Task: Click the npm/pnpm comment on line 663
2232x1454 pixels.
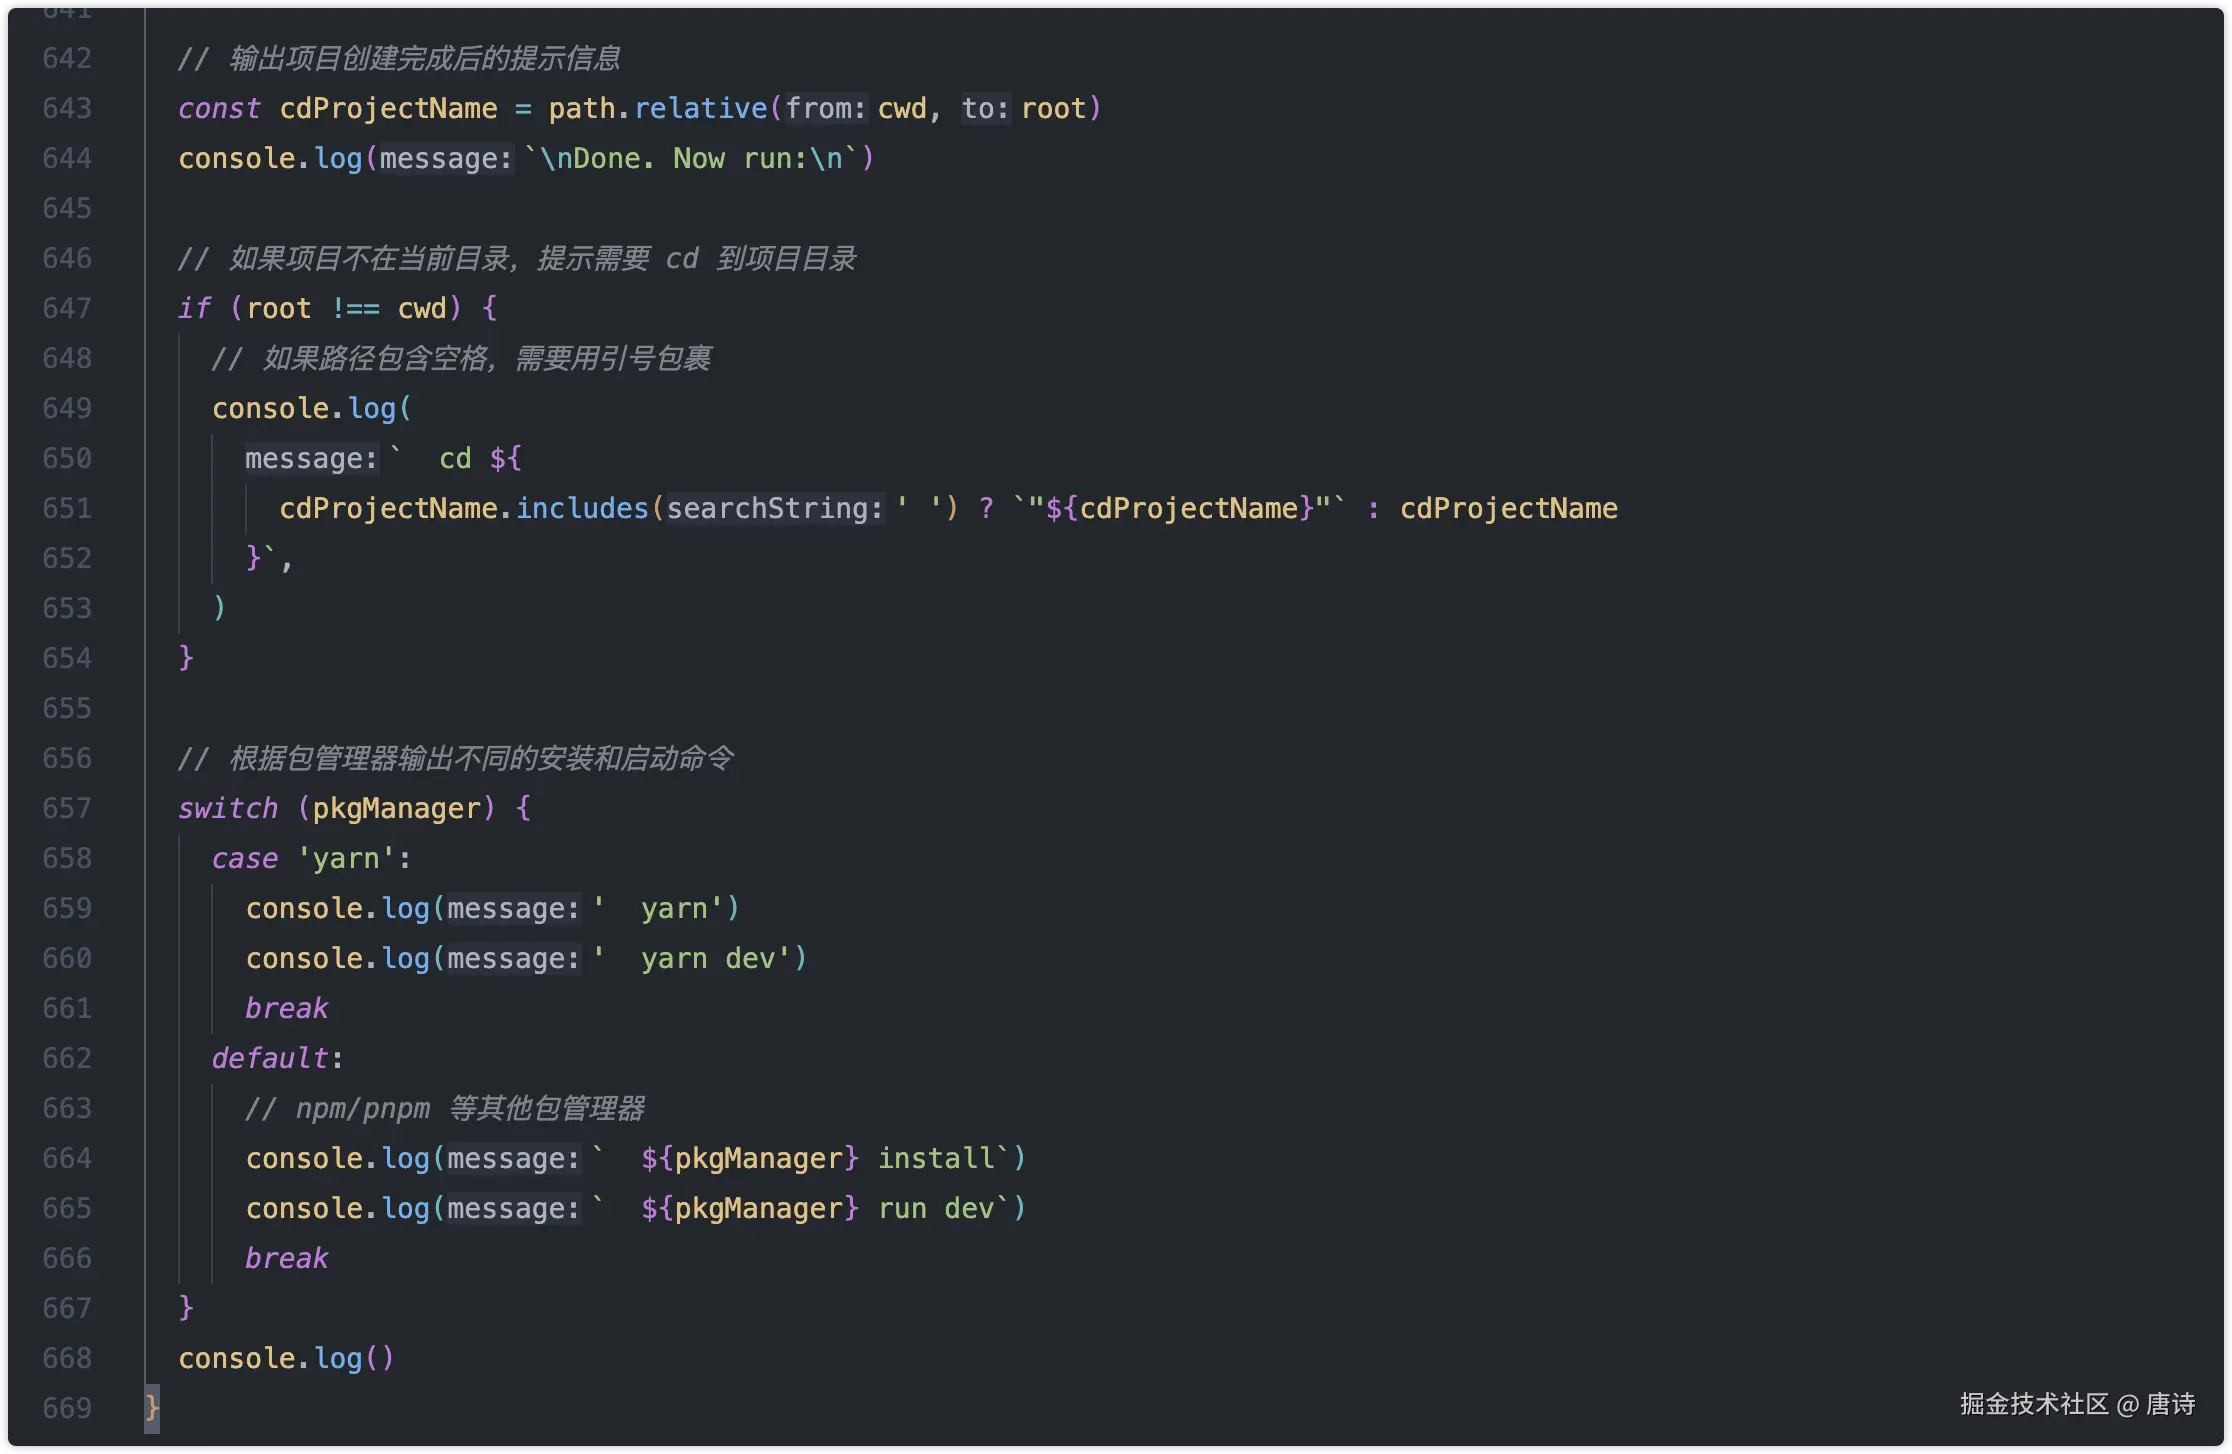Action: [445, 1108]
